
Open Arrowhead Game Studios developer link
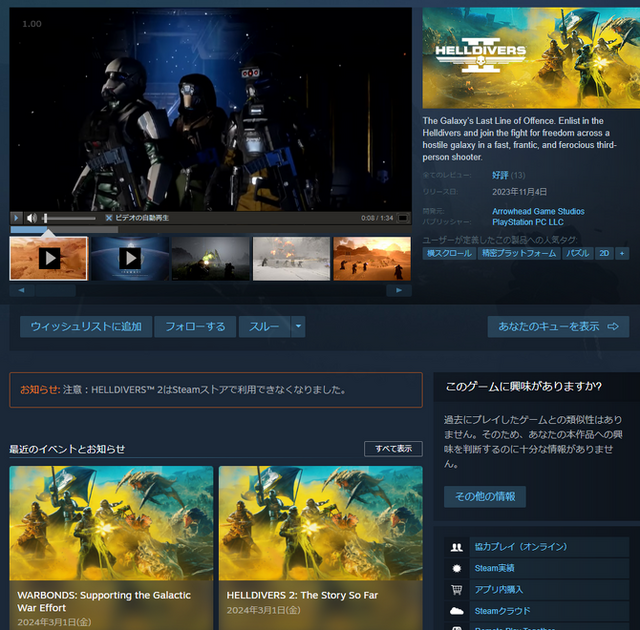click(x=538, y=211)
